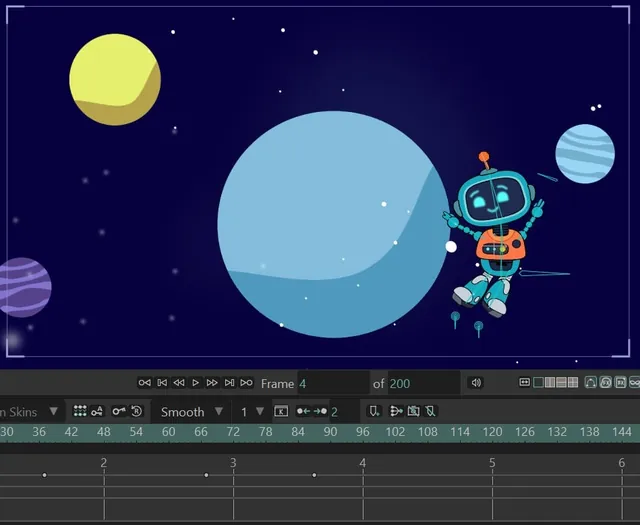640x525 pixels.
Task: Click the crossed marker icon in timeline toolbar
Action: tap(430, 411)
